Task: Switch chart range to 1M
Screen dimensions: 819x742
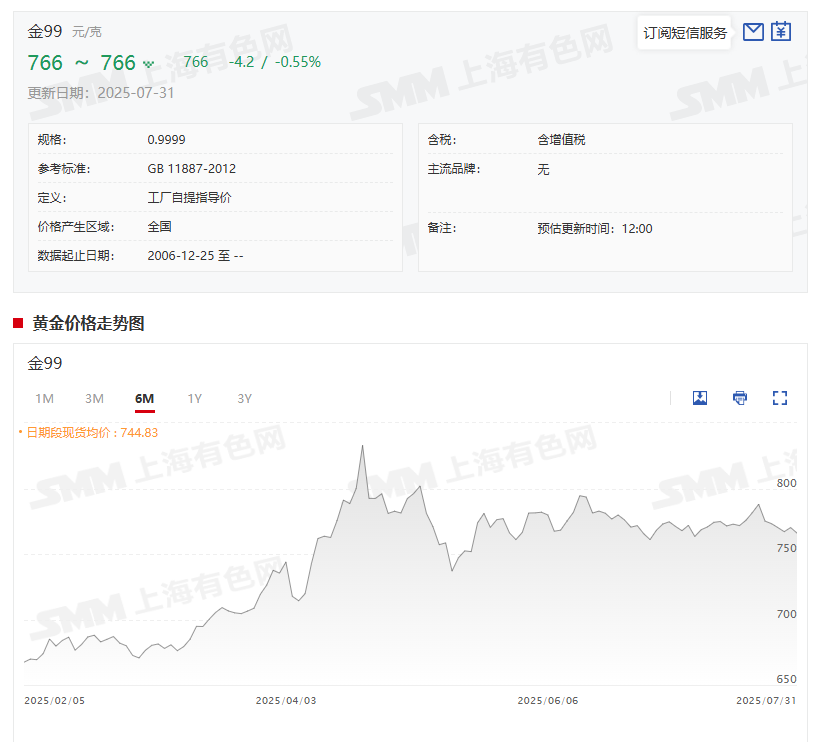Action: (44, 399)
